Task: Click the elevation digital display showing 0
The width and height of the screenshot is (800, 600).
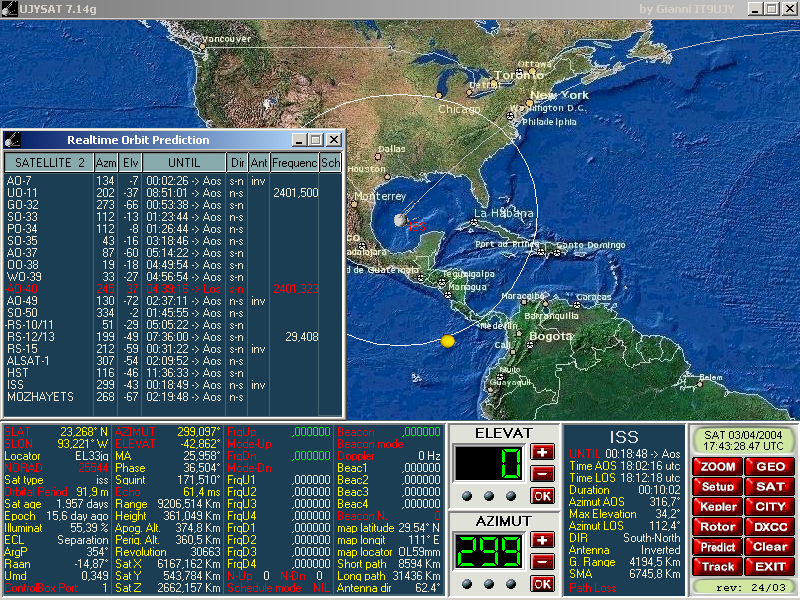Action: pos(489,463)
